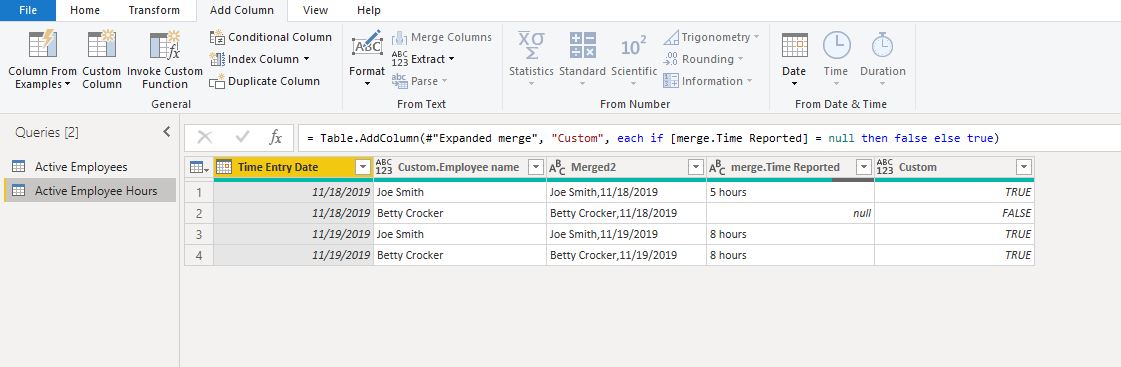Open Custom column filter dropdown

tap(1024, 167)
